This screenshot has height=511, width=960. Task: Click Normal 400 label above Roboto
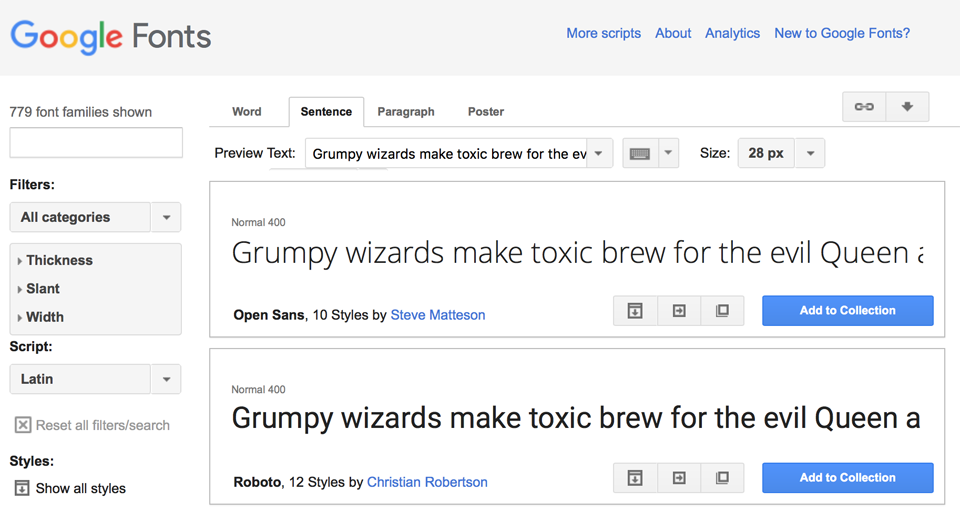click(x=258, y=390)
